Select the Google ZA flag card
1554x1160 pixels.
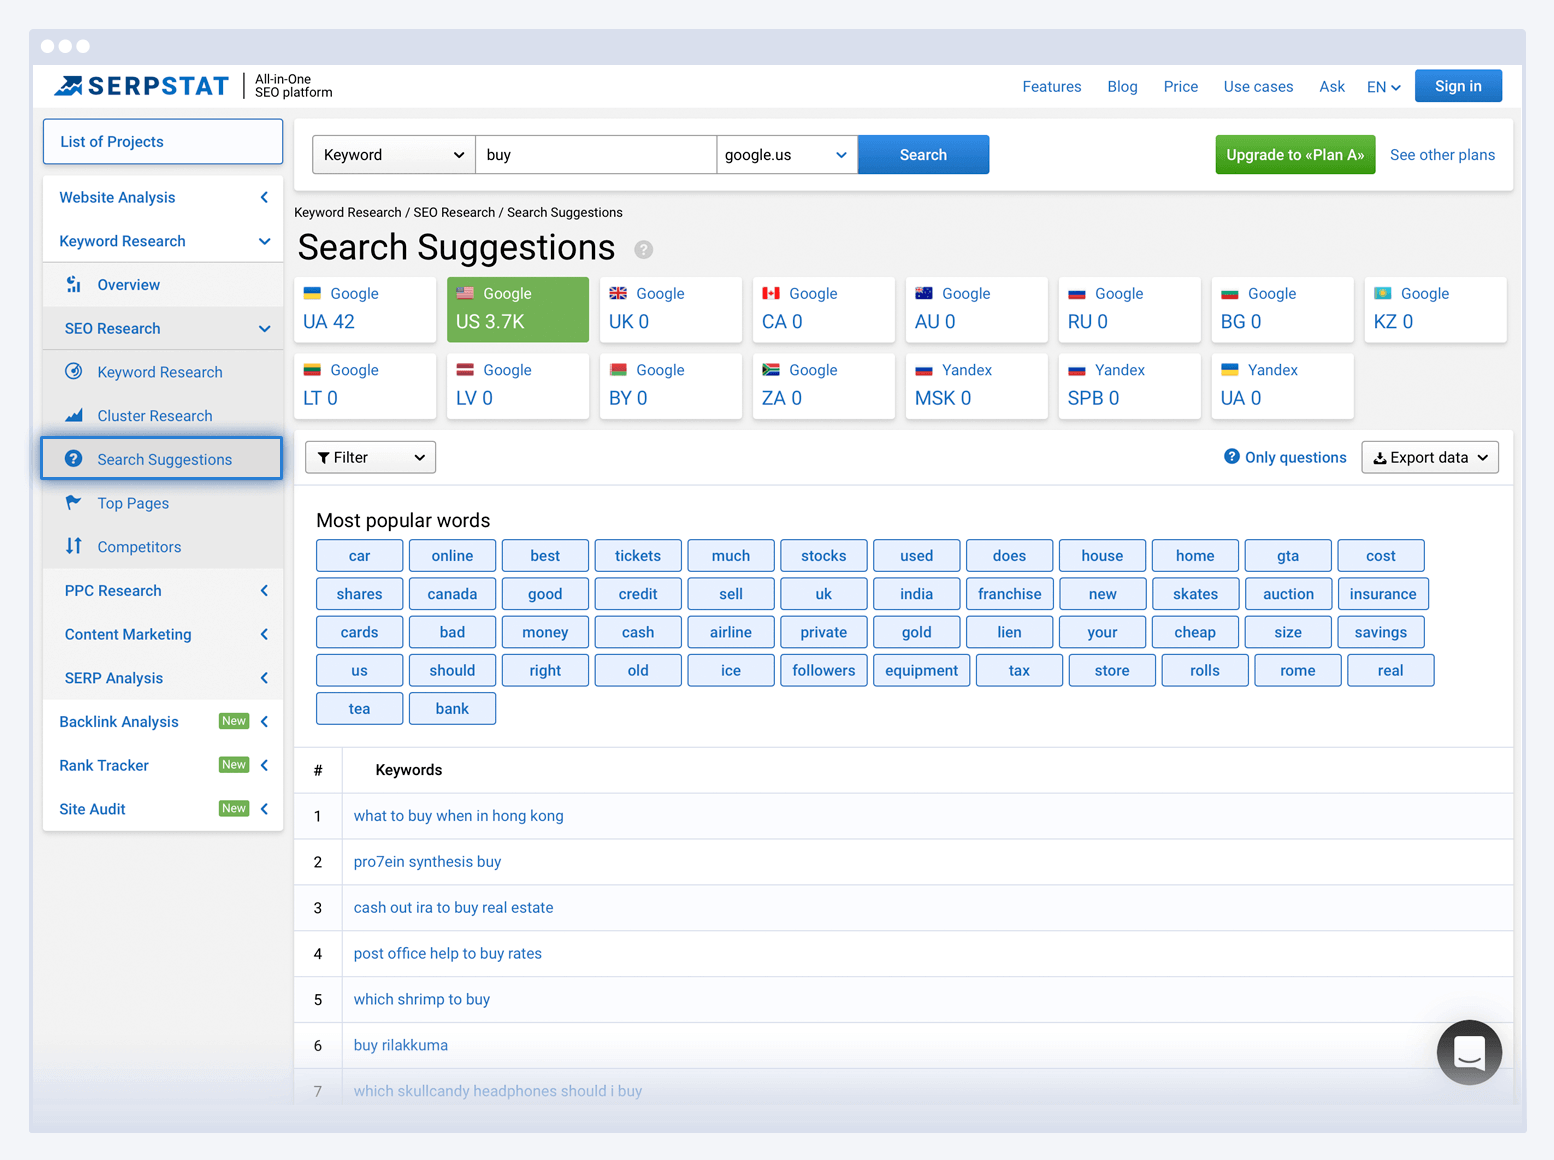click(824, 385)
